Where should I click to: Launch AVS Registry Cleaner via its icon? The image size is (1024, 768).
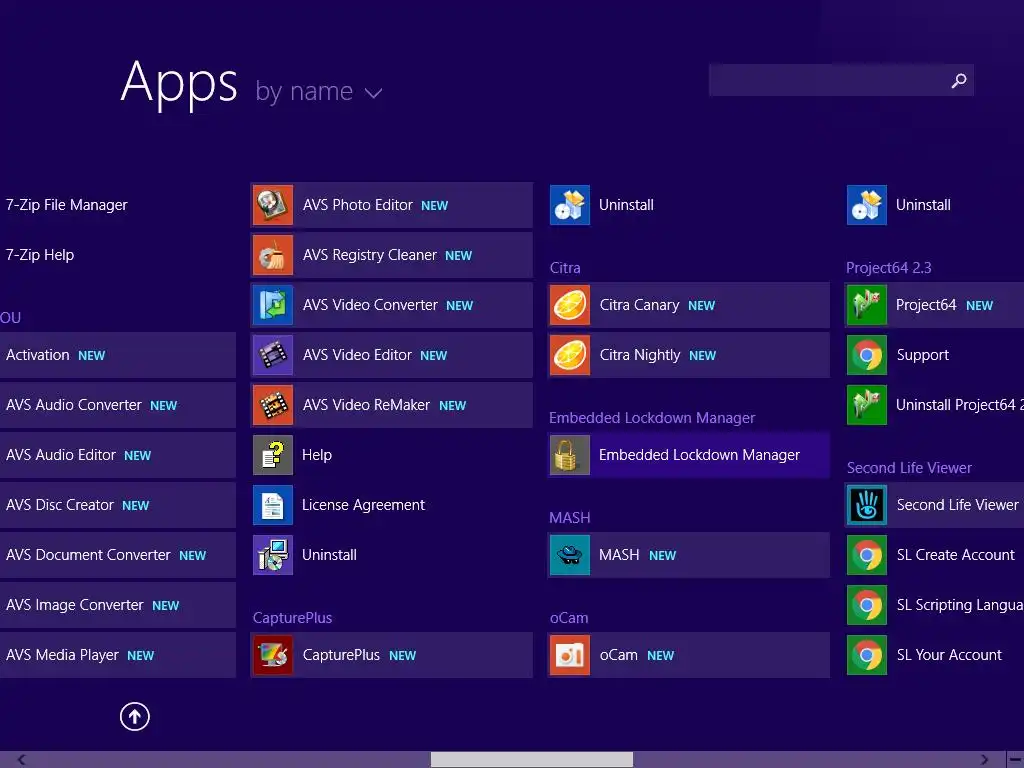click(273, 255)
